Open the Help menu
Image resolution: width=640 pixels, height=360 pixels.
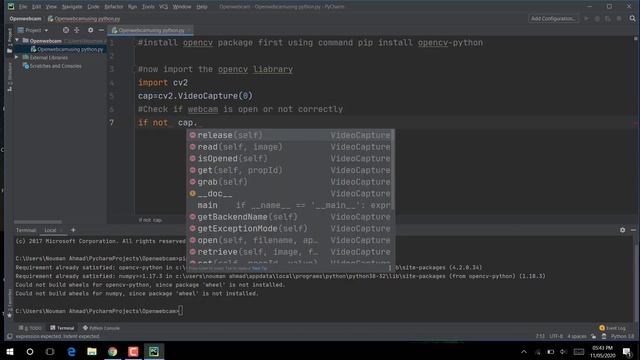202,7
